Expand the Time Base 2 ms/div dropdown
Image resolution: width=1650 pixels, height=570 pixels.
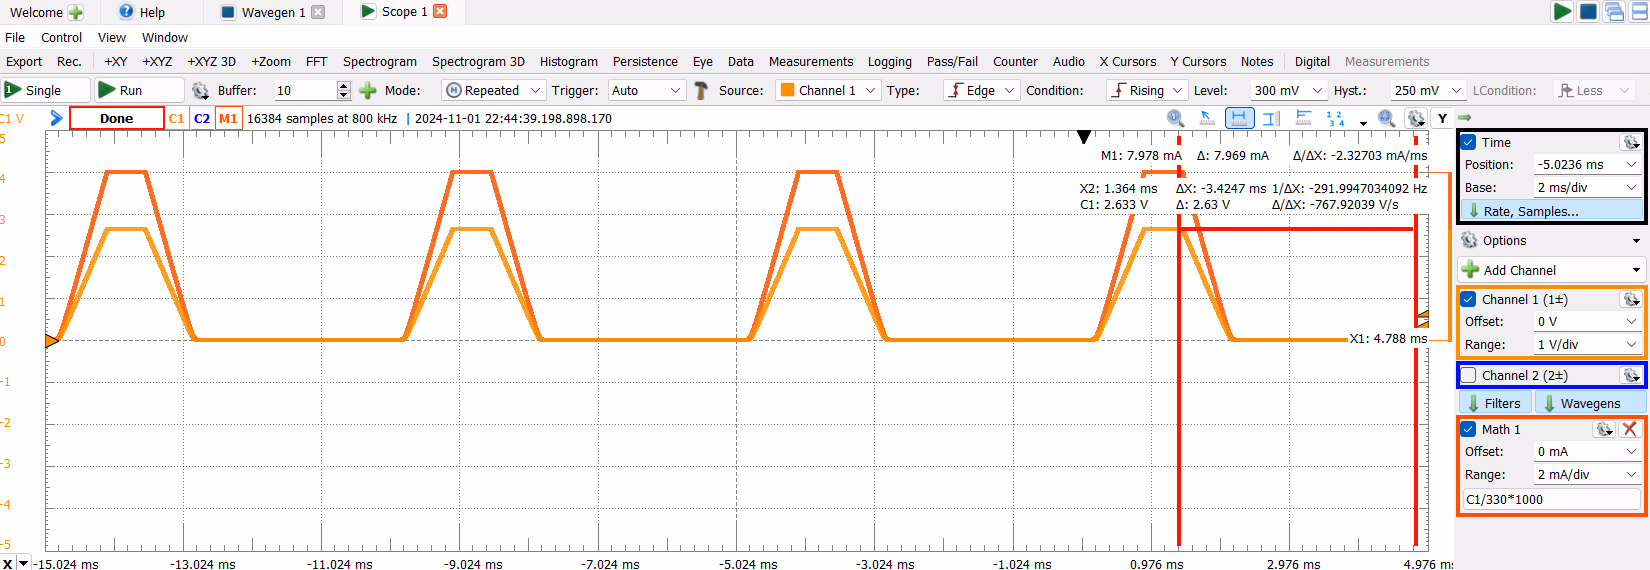click(1588, 187)
